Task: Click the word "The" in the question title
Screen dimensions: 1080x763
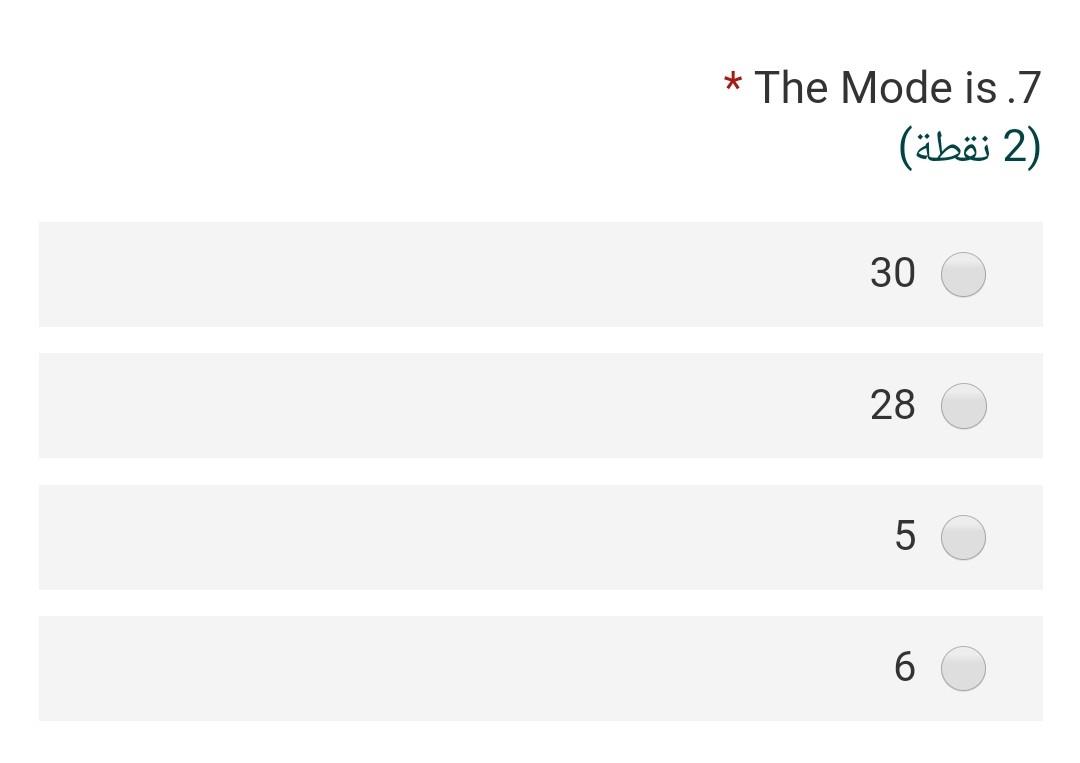Action: click(791, 88)
